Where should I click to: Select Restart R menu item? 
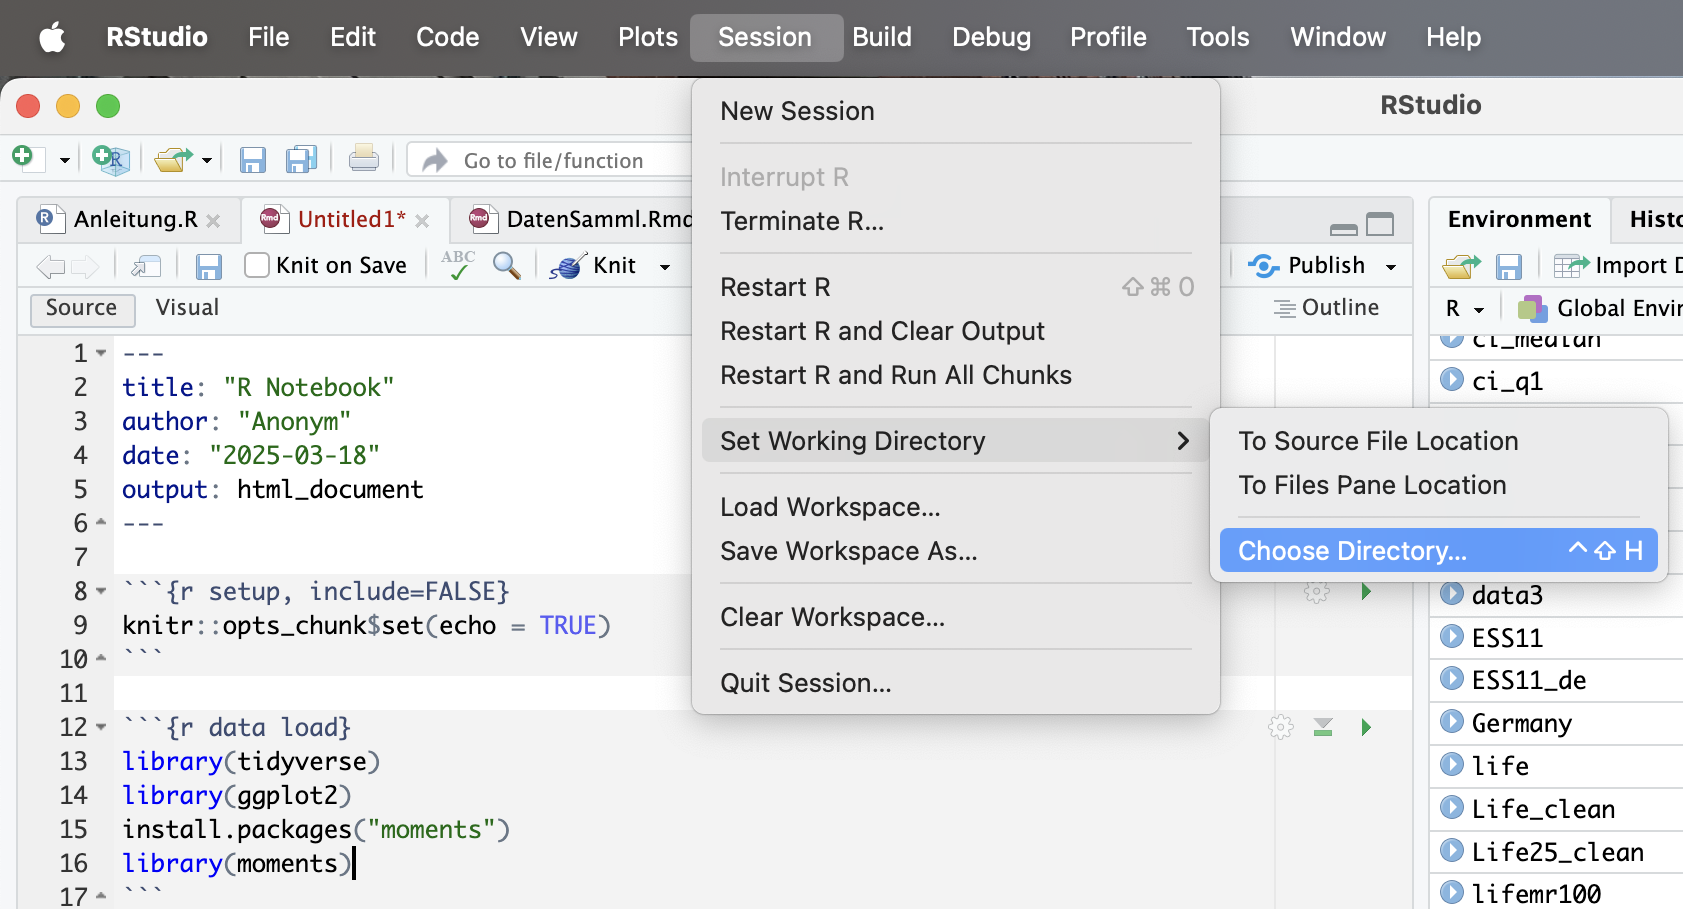click(x=955, y=287)
